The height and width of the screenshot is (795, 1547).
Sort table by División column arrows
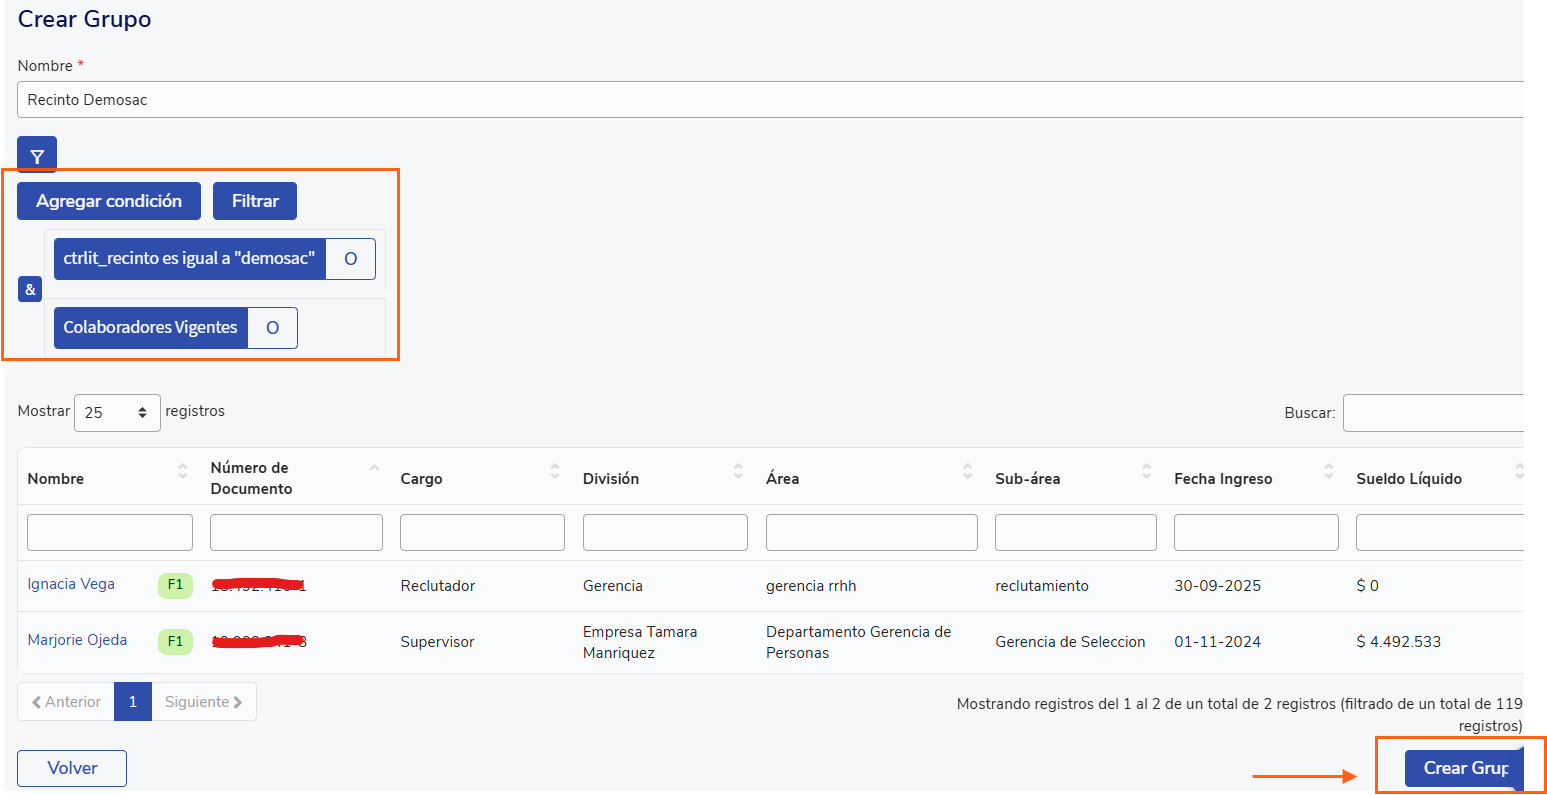[738, 471]
